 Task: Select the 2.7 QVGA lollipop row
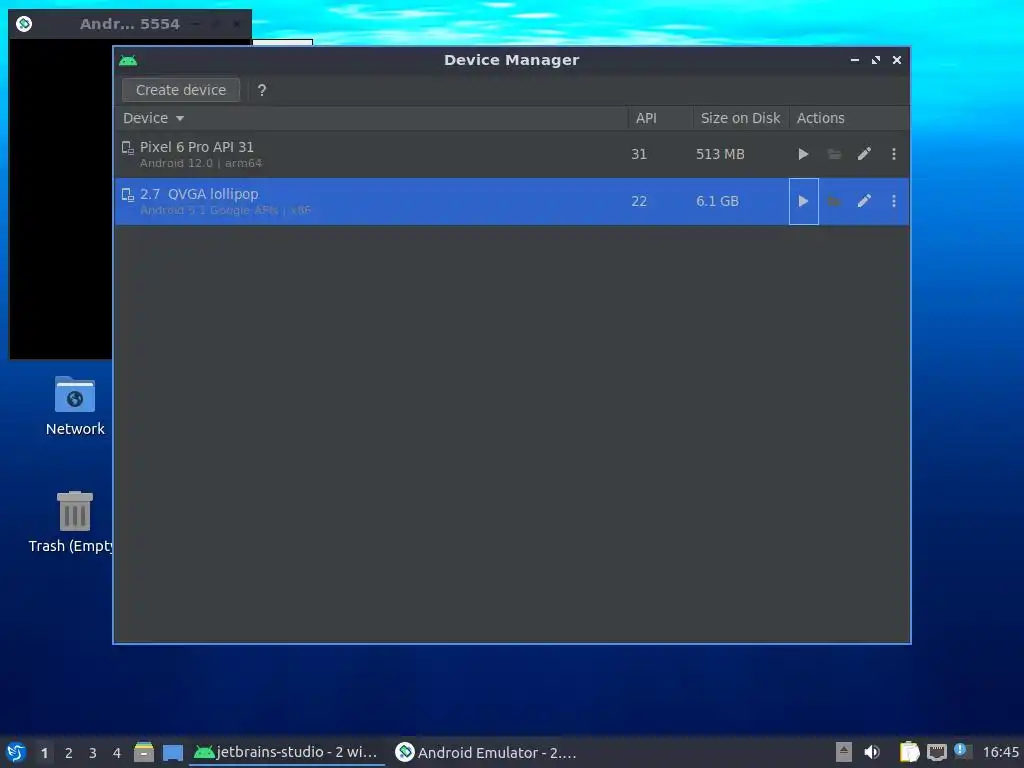pos(511,201)
